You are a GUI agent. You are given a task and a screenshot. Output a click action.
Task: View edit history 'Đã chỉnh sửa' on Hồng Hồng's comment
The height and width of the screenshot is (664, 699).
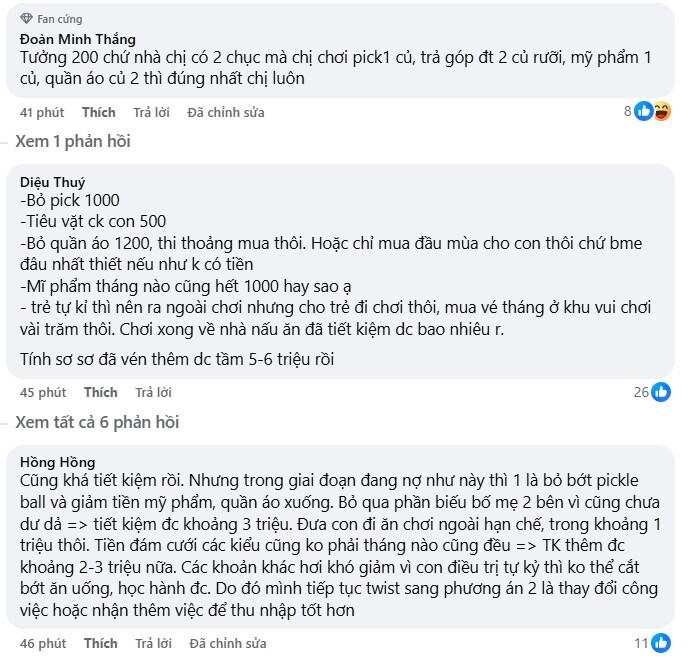pyautogui.click(x=228, y=643)
